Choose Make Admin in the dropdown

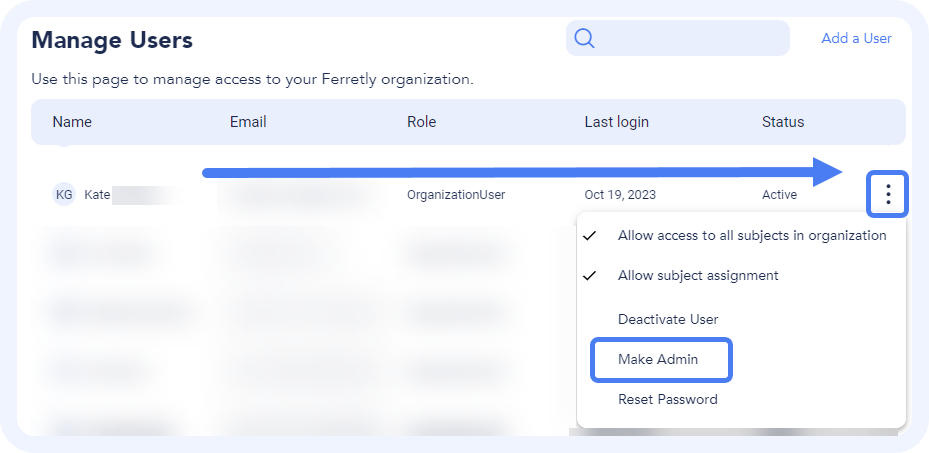click(x=658, y=360)
